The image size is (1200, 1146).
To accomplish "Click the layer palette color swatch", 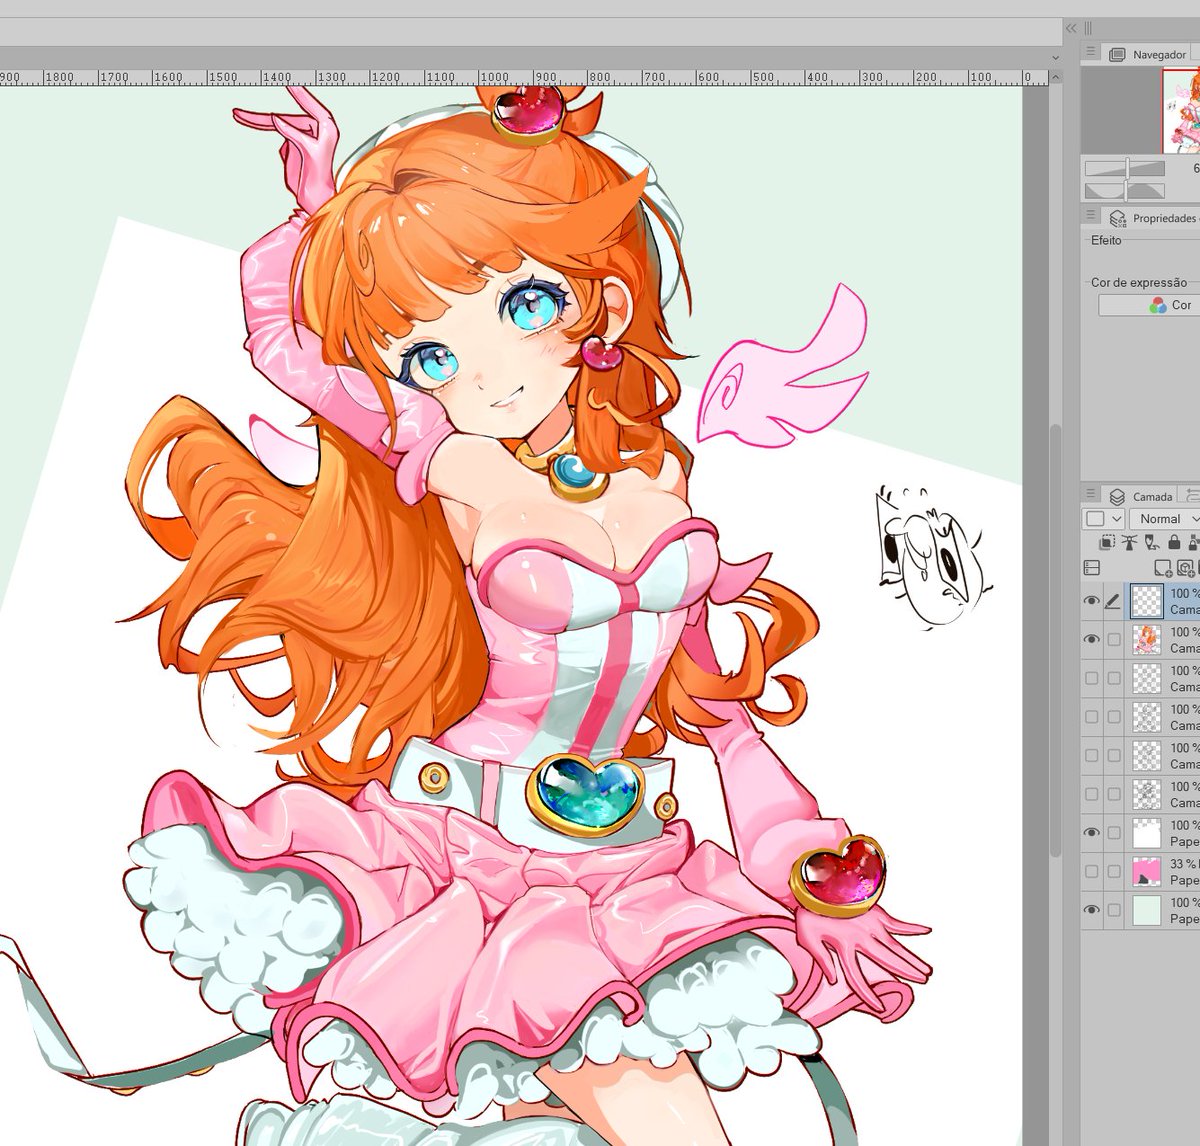I will [1096, 519].
